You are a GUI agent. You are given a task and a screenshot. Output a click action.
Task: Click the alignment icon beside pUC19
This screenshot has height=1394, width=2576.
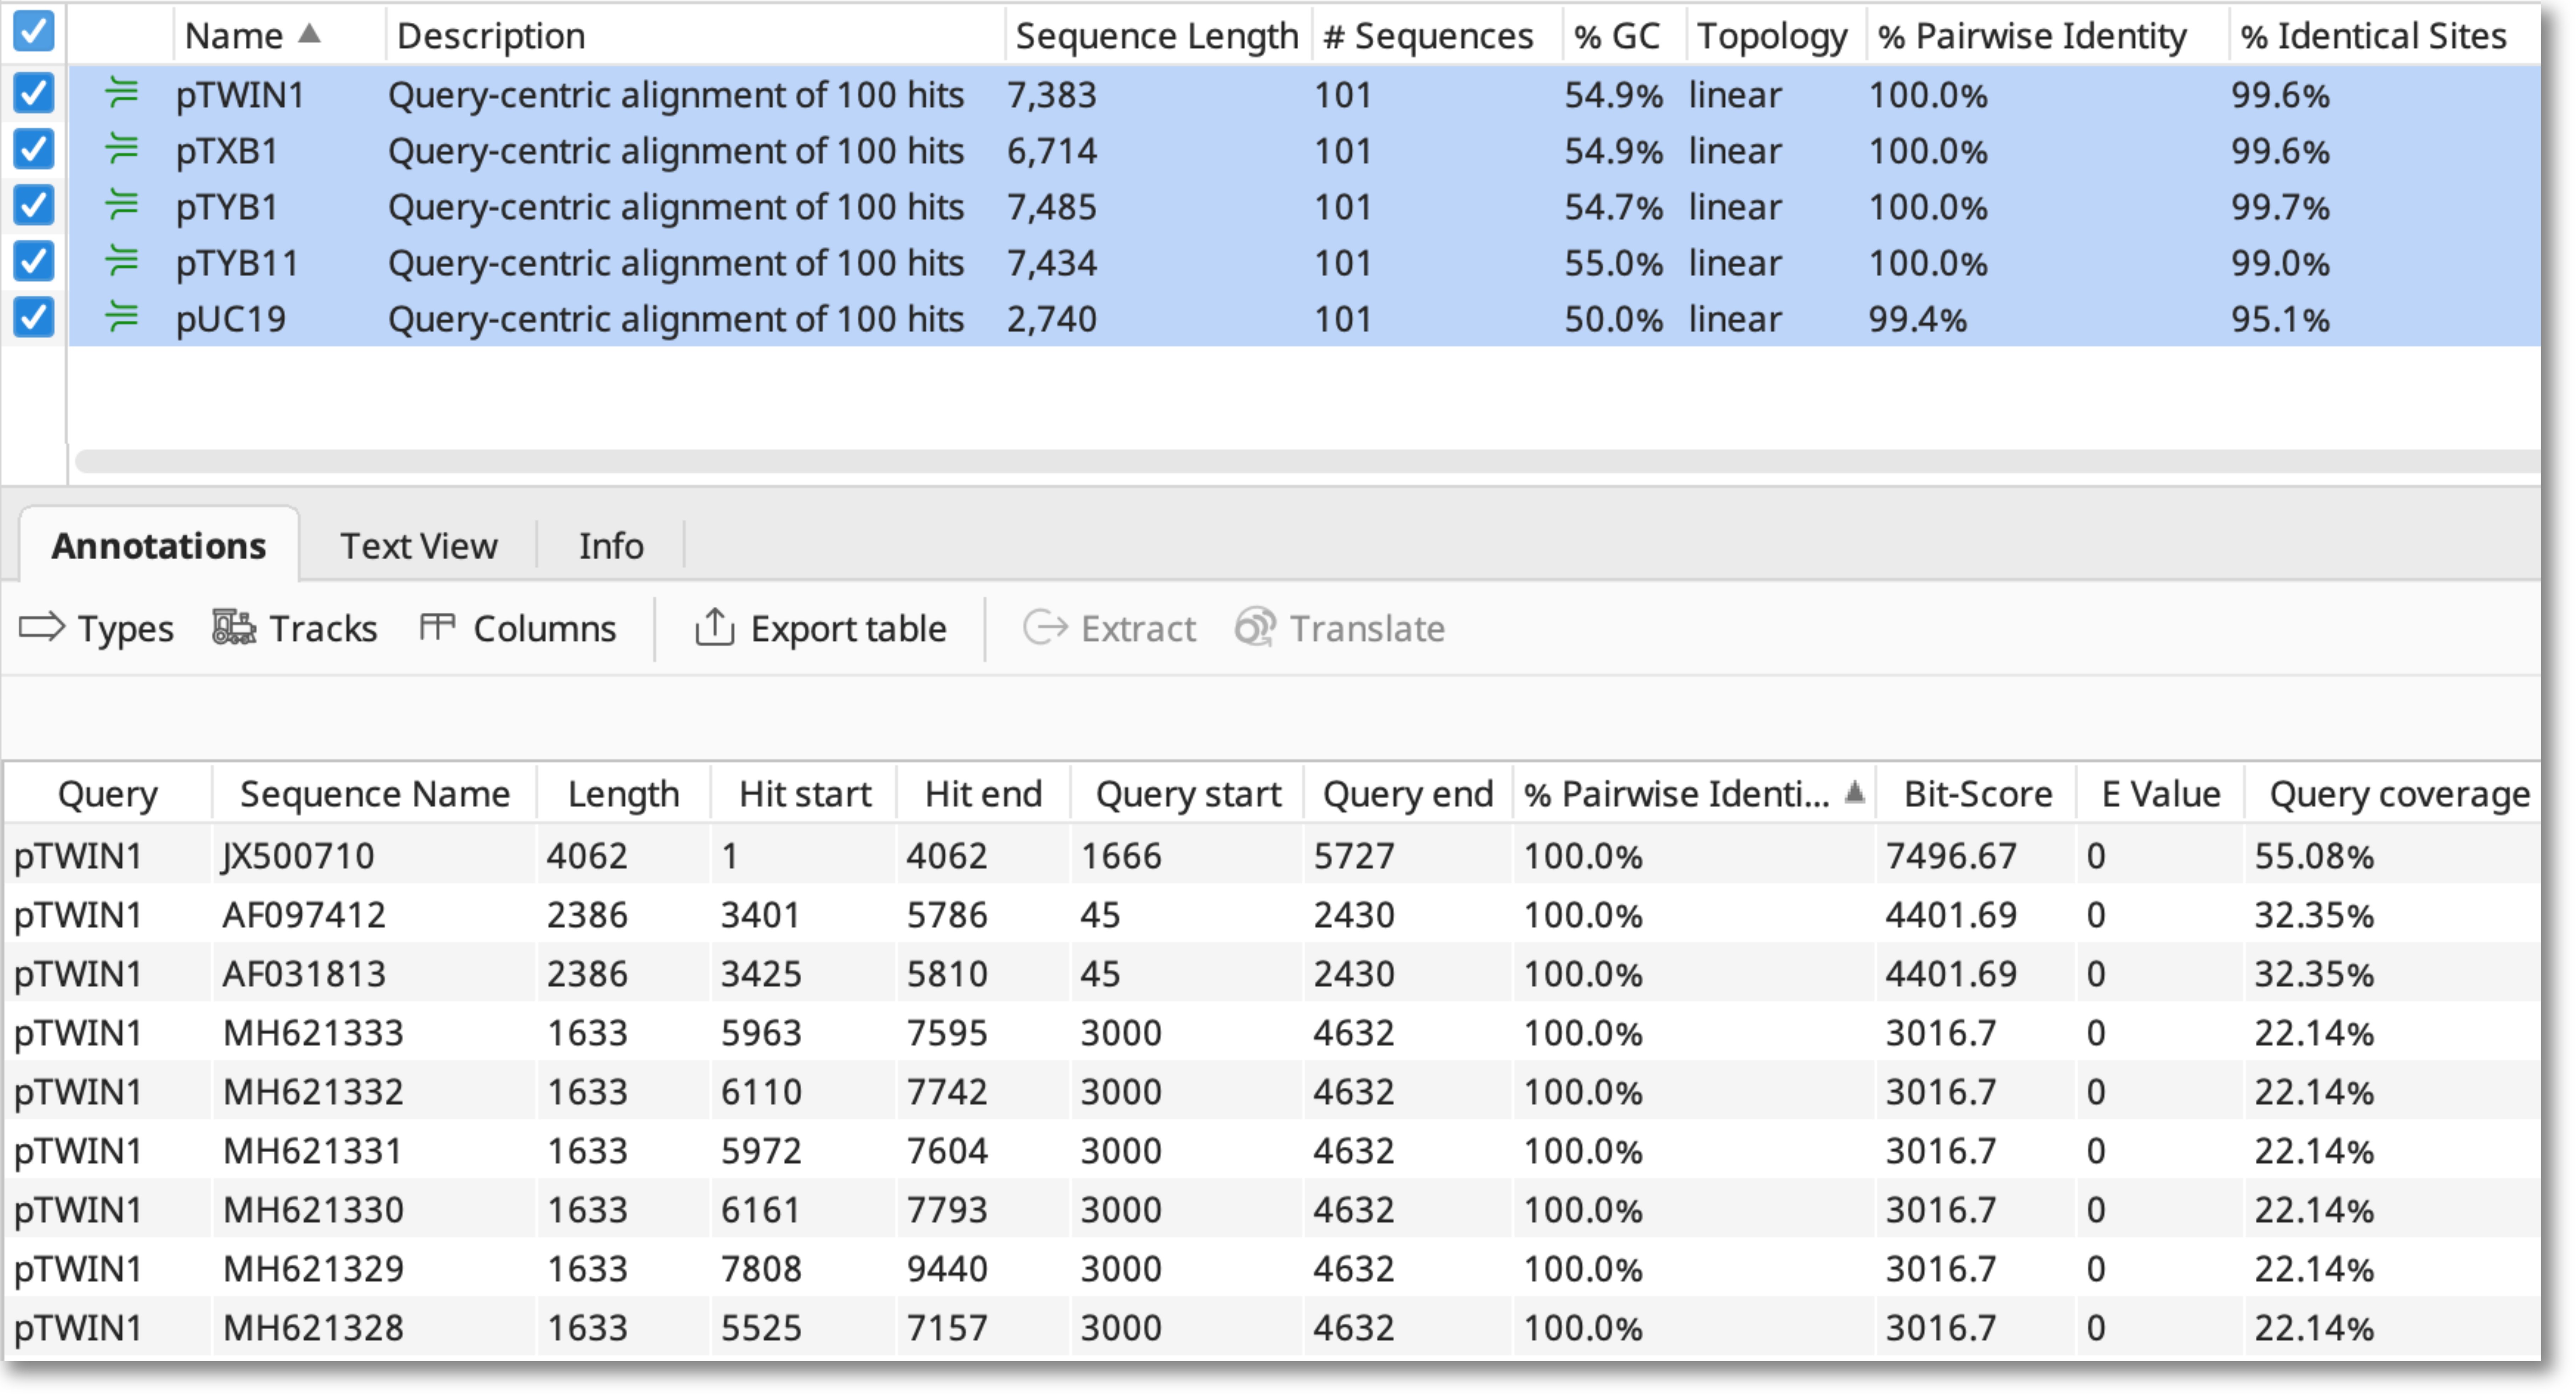tap(122, 318)
